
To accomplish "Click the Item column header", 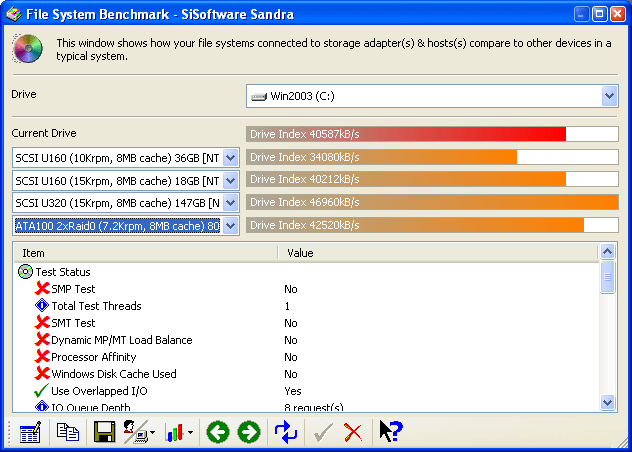I will 145,253.
